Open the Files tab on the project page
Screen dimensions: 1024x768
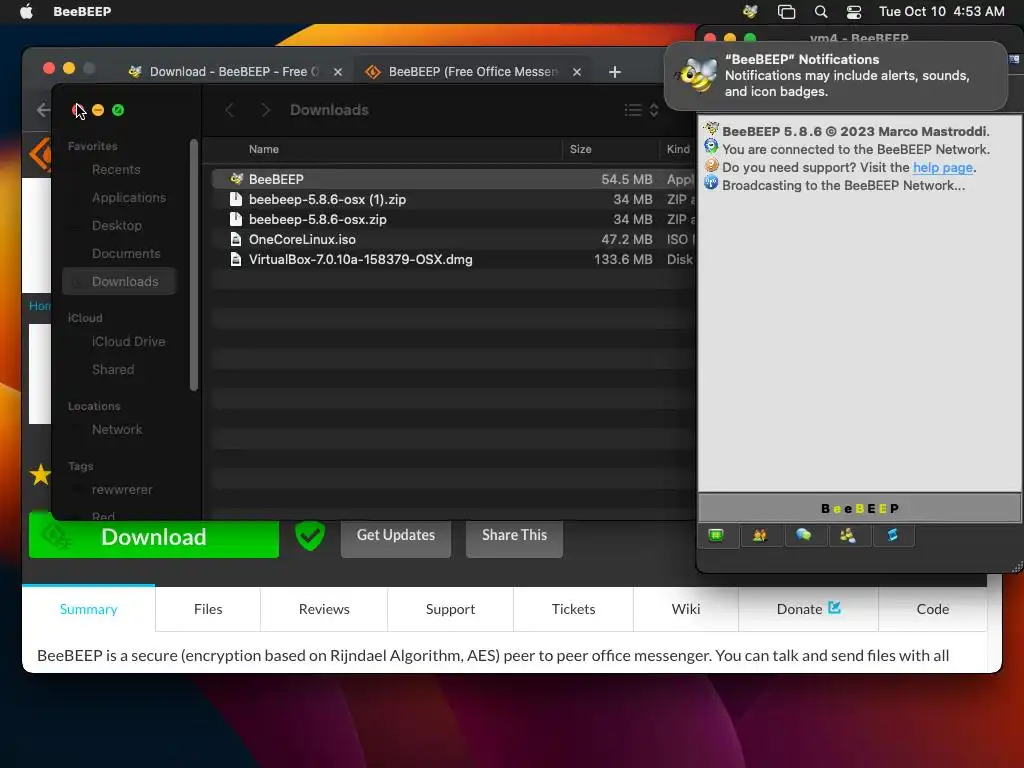pos(208,609)
